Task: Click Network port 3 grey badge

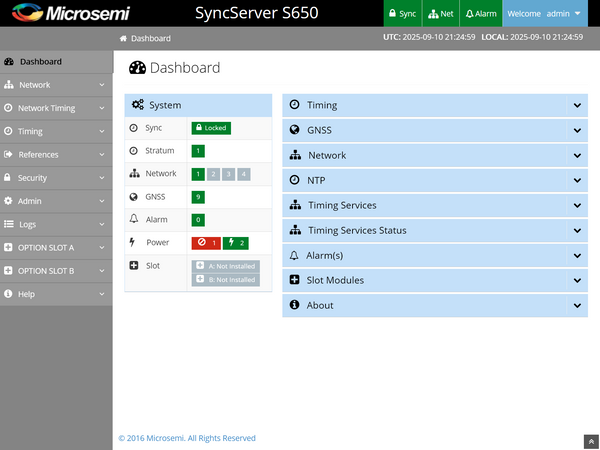Action: [x=228, y=174]
